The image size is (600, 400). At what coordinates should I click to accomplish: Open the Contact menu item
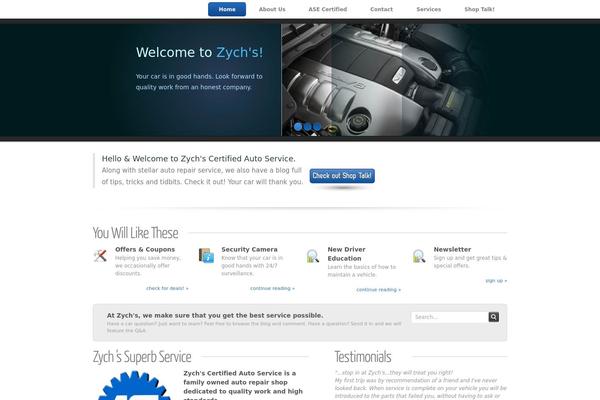381,9
